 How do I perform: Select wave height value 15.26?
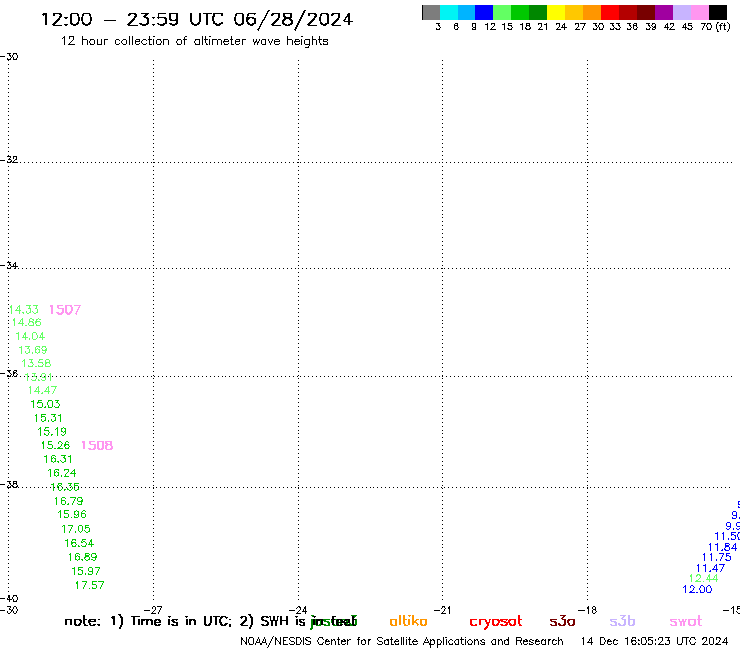tap(55, 445)
